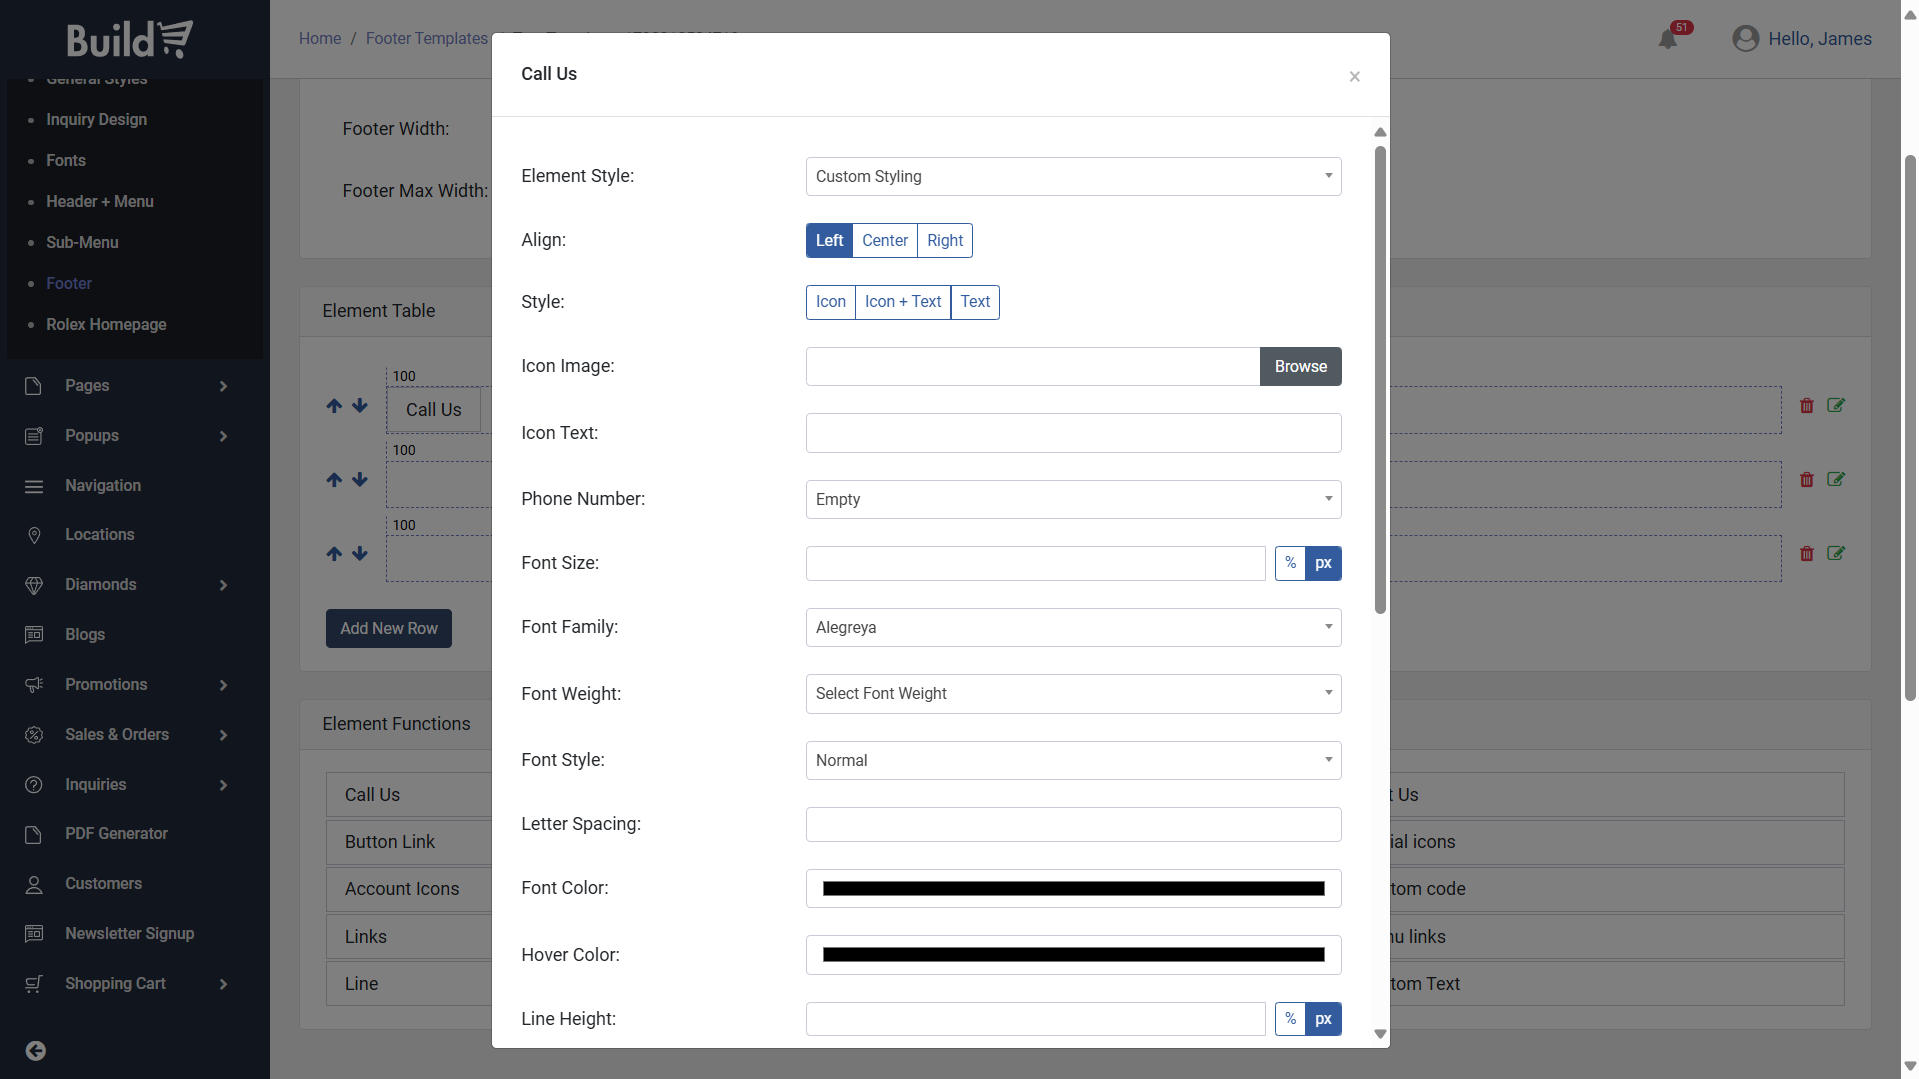Click the Diamonds icon in the sidebar
The width and height of the screenshot is (1919, 1079).
[x=34, y=585]
